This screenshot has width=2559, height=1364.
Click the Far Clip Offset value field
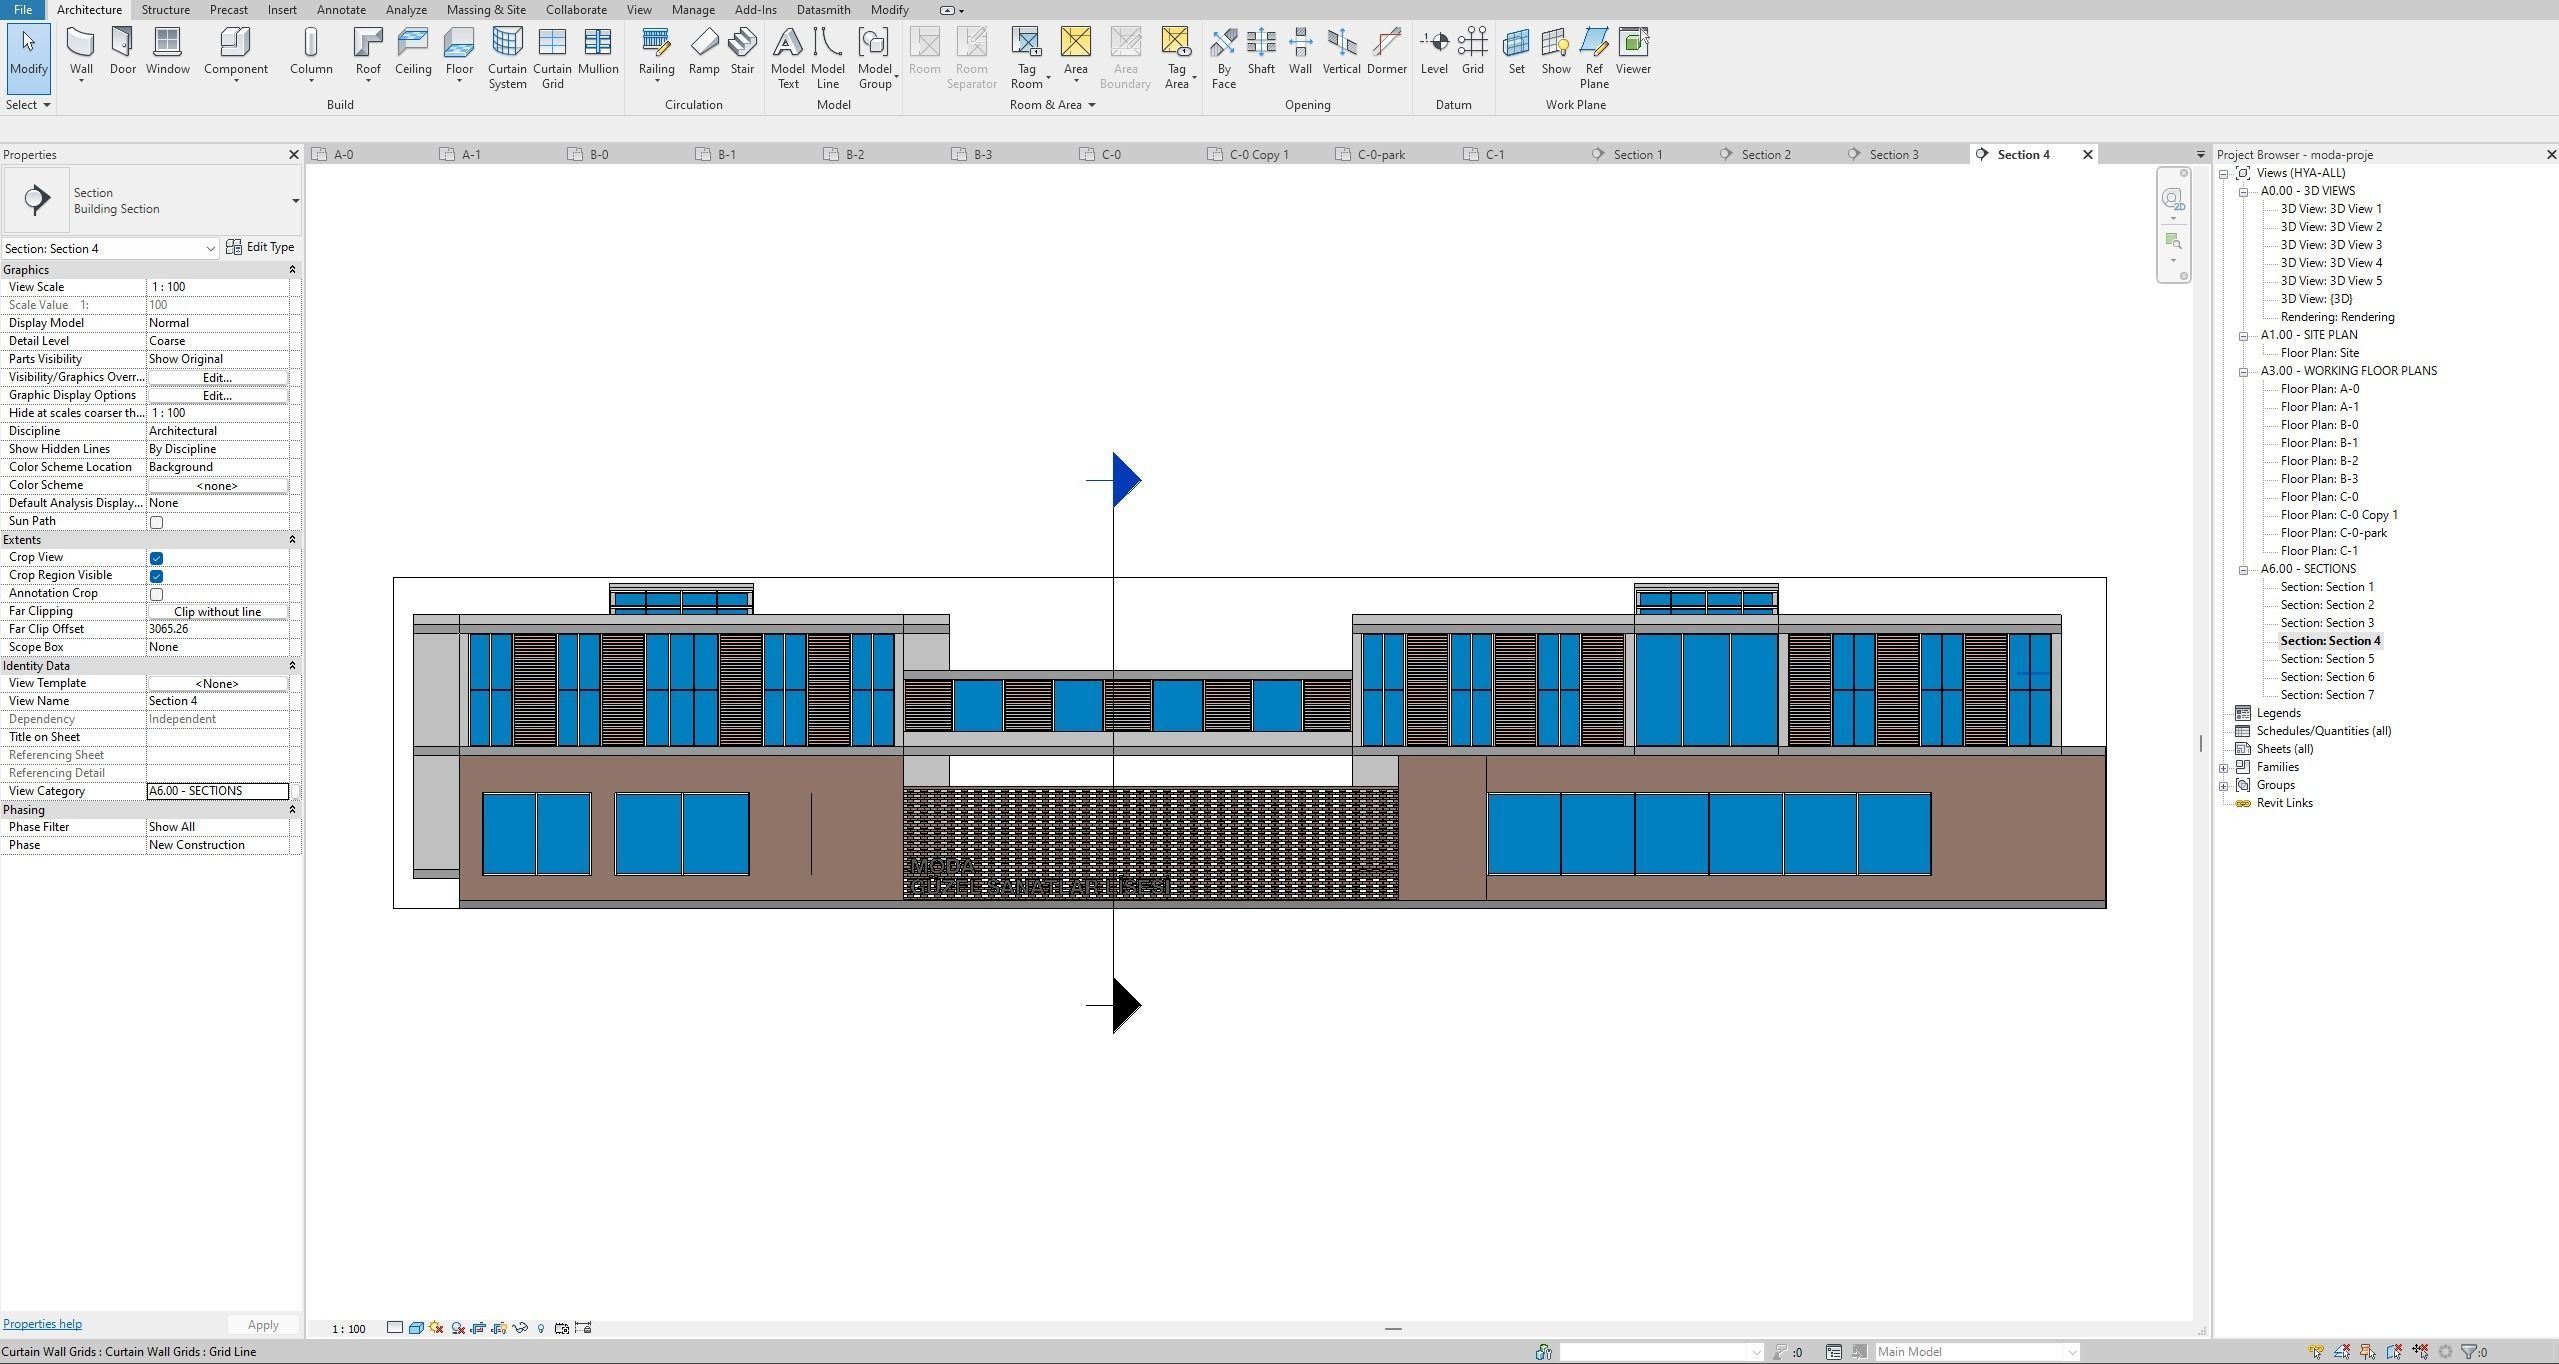click(x=217, y=629)
